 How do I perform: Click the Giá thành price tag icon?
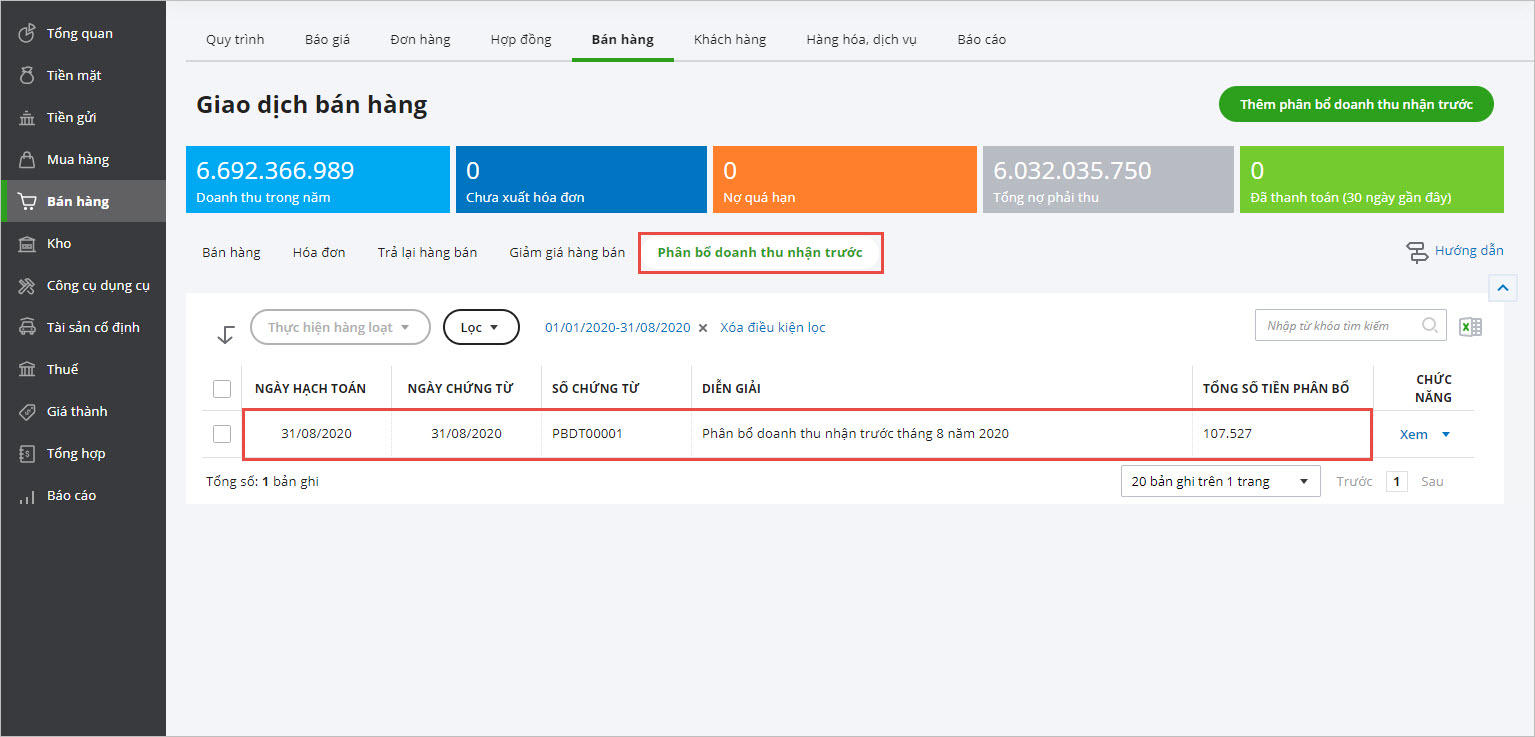click(x=27, y=412)
